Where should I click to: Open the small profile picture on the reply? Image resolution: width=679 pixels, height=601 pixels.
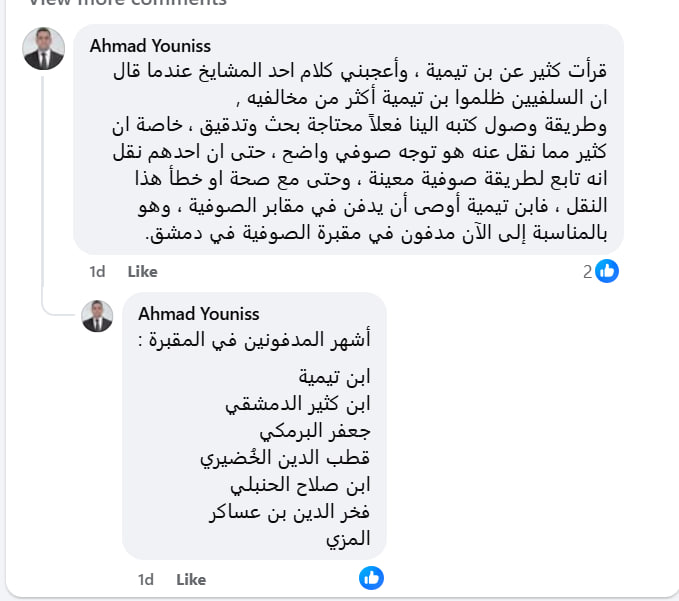(x=97, y=316)
